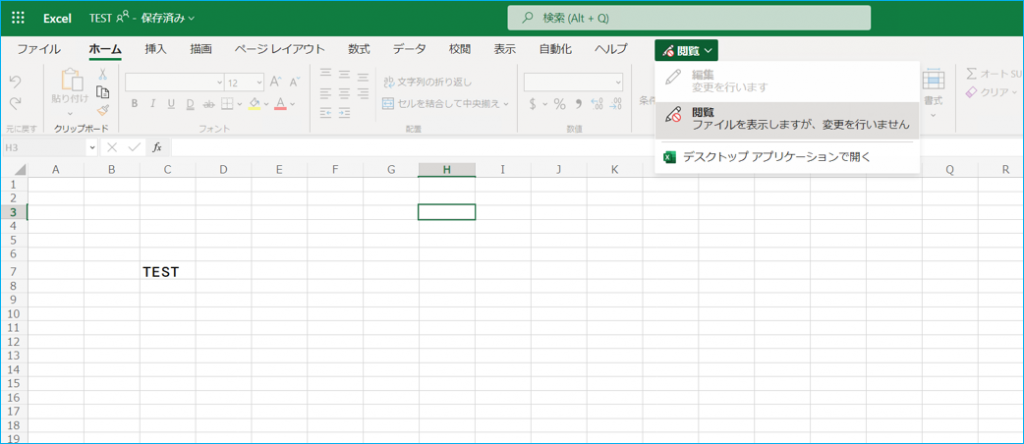Expand the Name Box dropdown arrow
This screenshot has width=1024, height=444.
(x=92, y=147)
